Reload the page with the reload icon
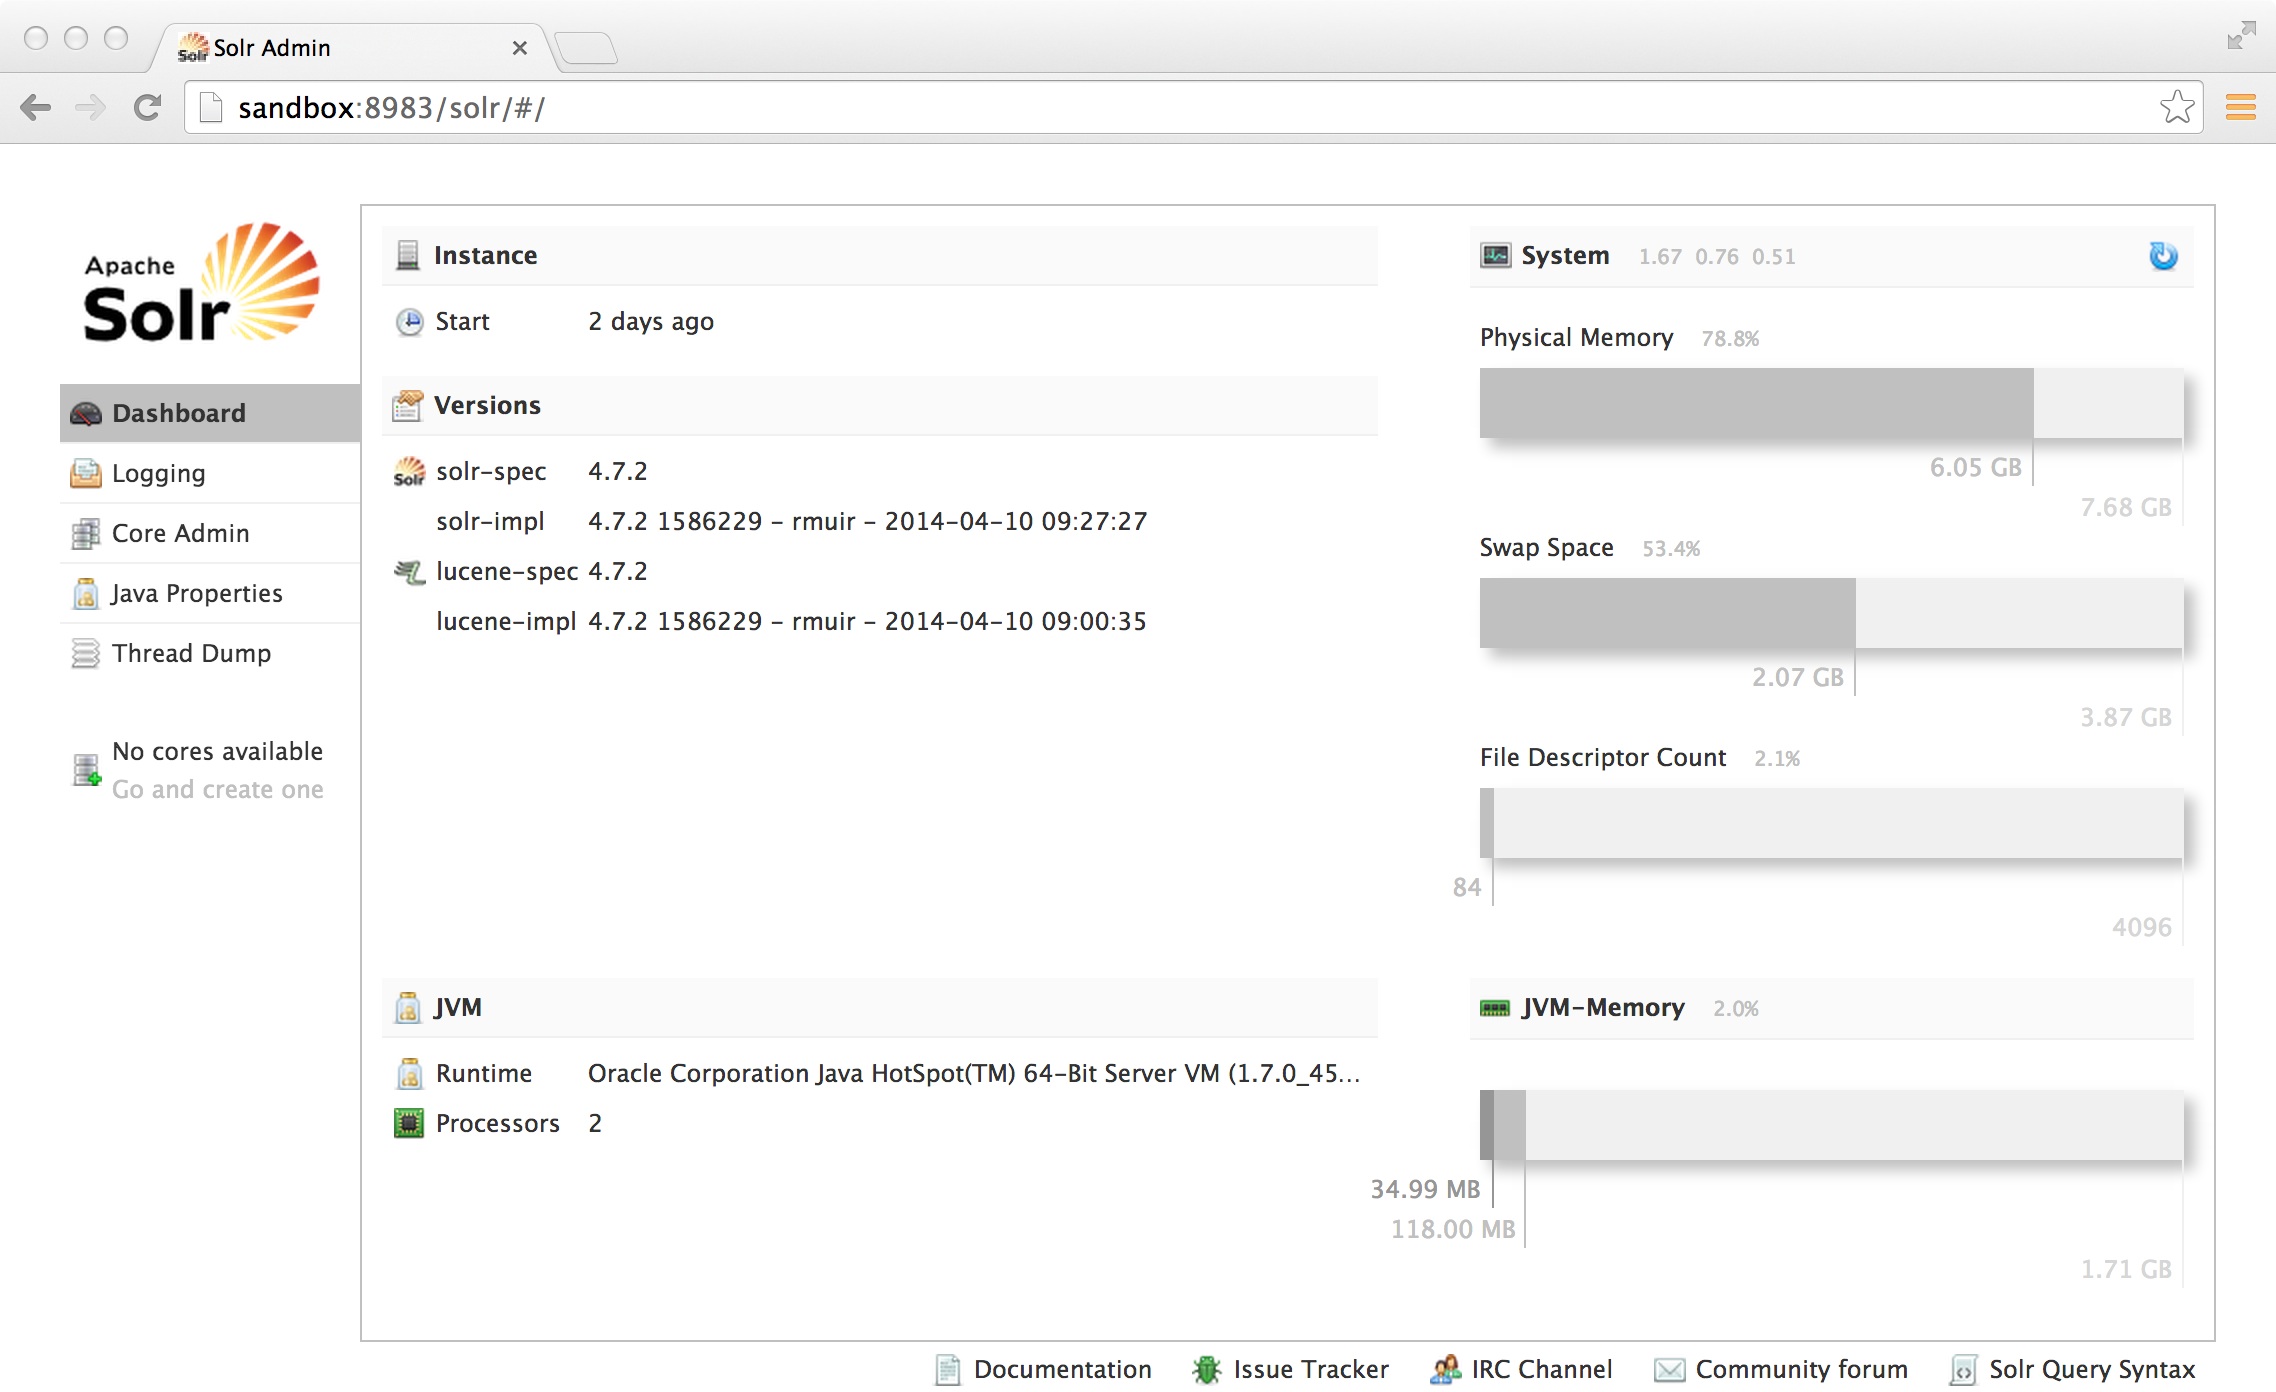 (147, 107)
